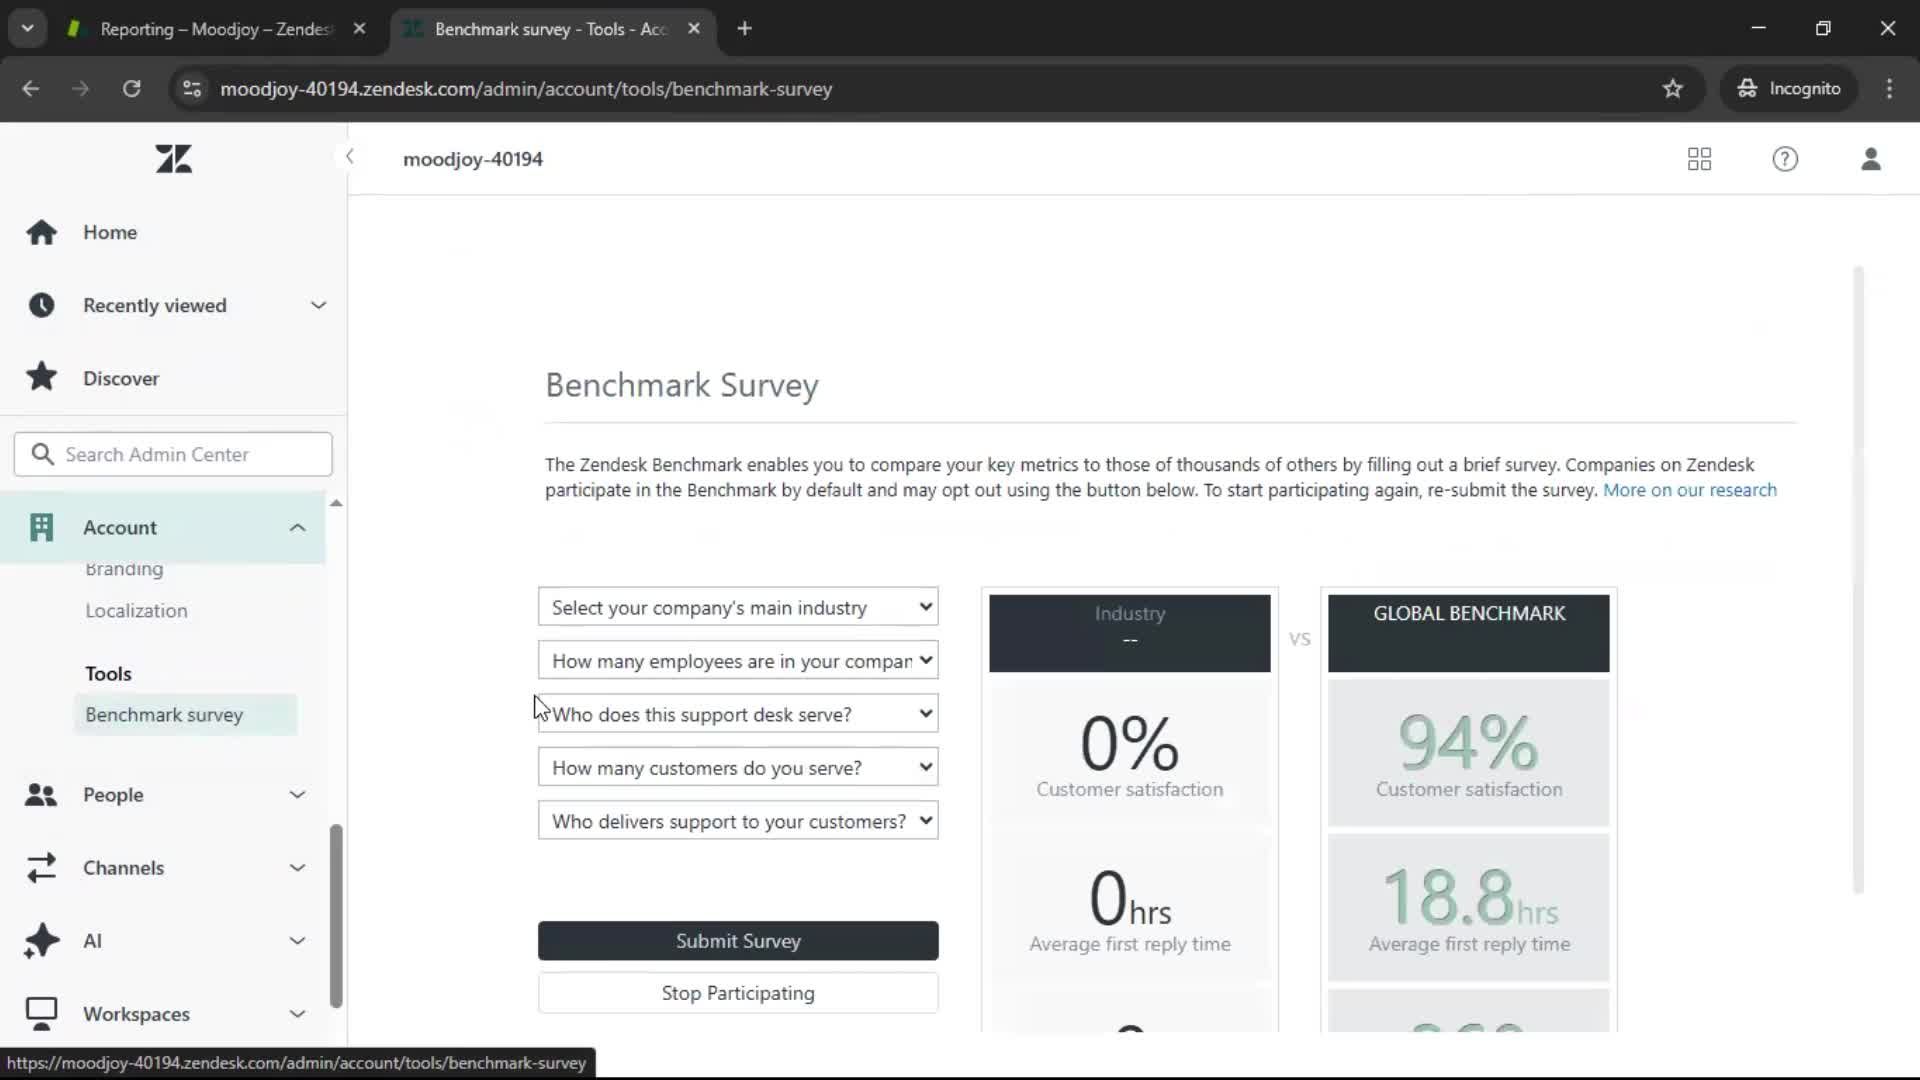Viewport: 1920px width, 1080px height.
Task: Reload the page
Action: tap(131, 89)
